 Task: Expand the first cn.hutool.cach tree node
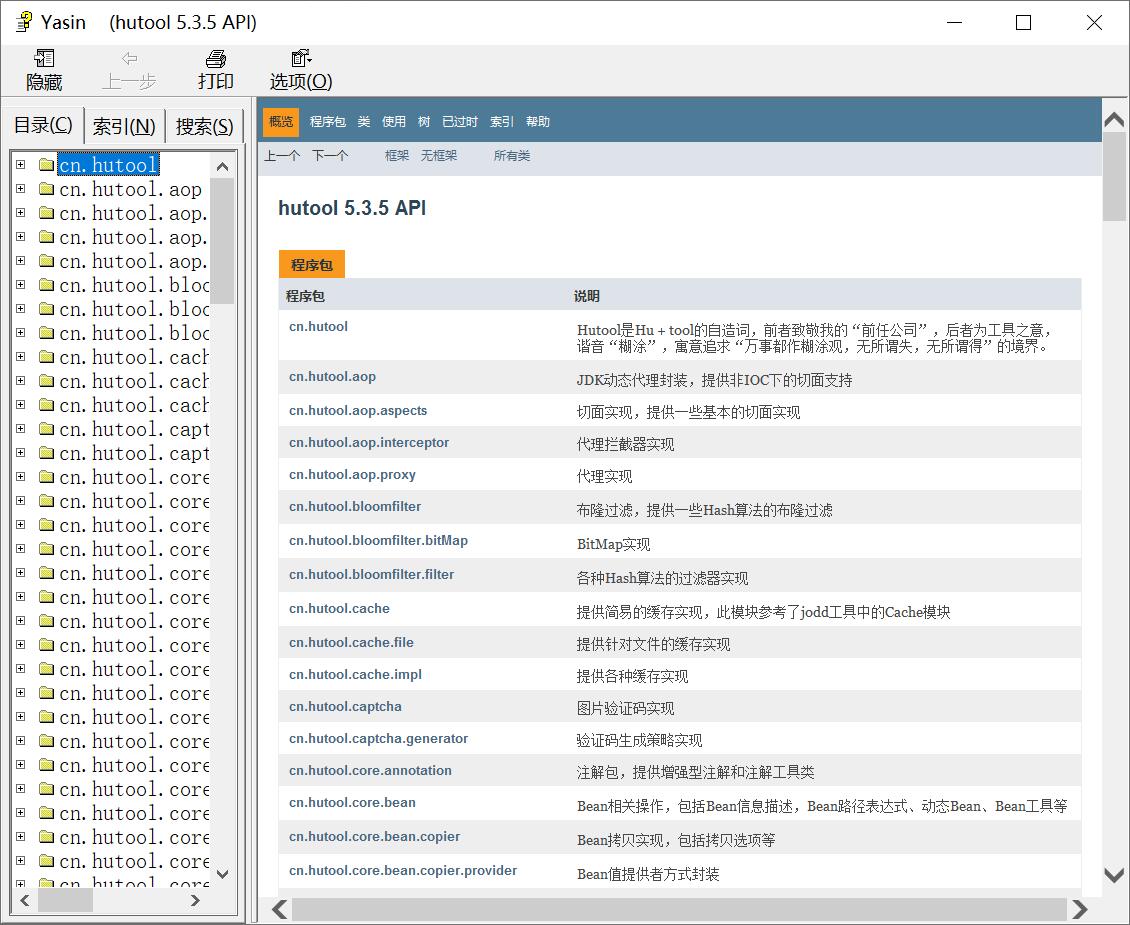coord(20,357)
